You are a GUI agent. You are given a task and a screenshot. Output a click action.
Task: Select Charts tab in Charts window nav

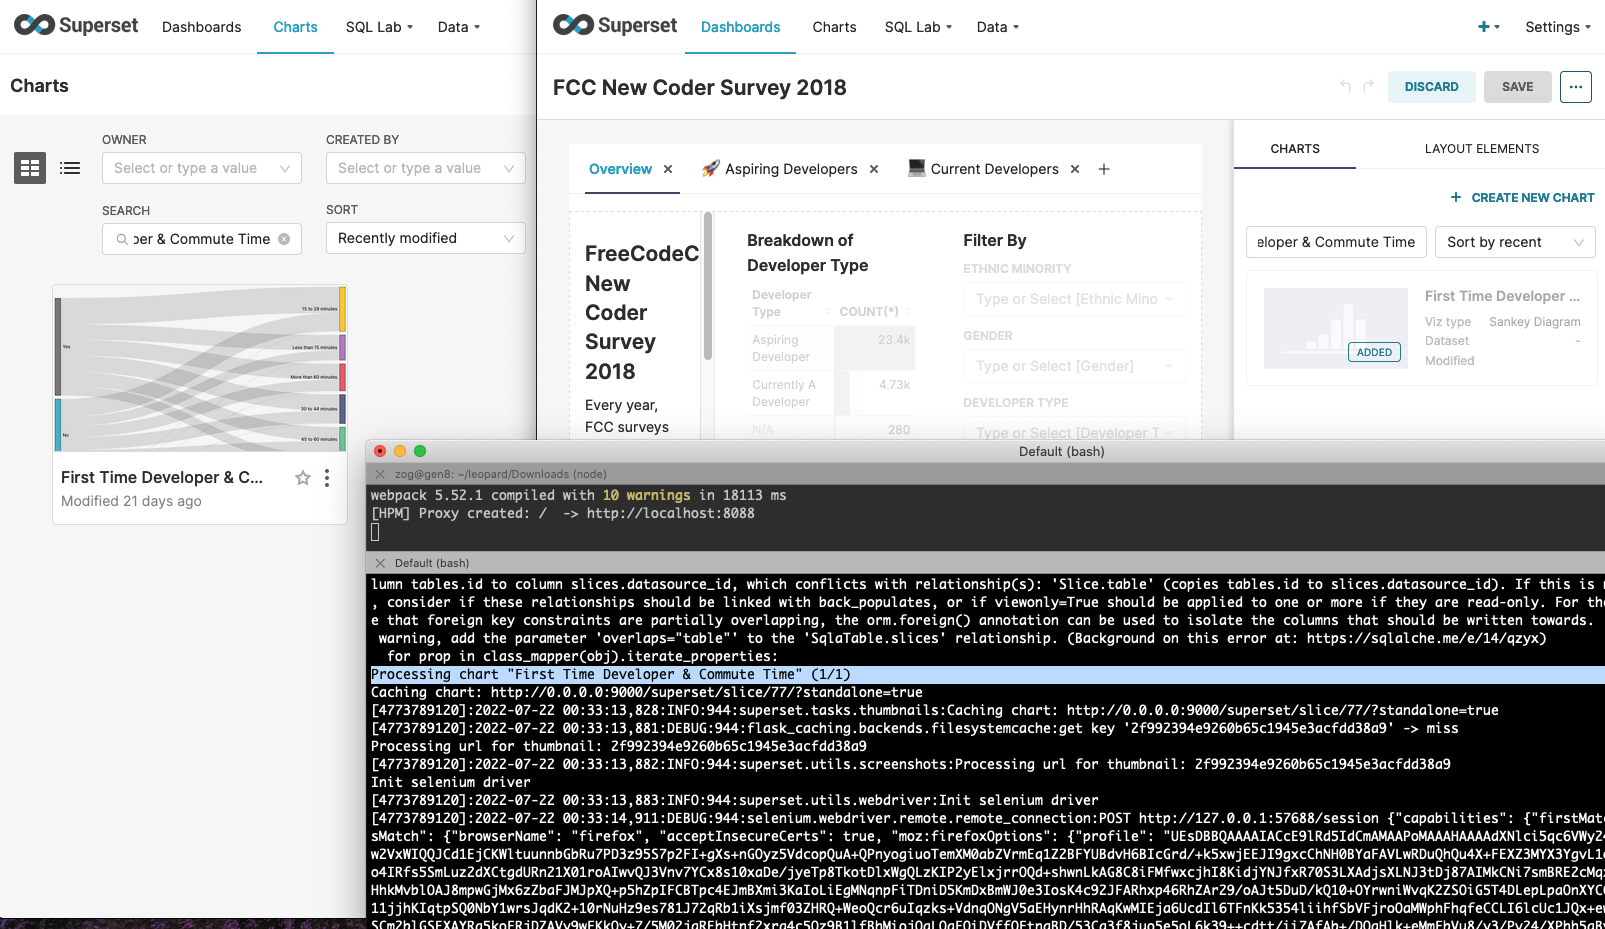pyautogui.click(x=296, y=27)
